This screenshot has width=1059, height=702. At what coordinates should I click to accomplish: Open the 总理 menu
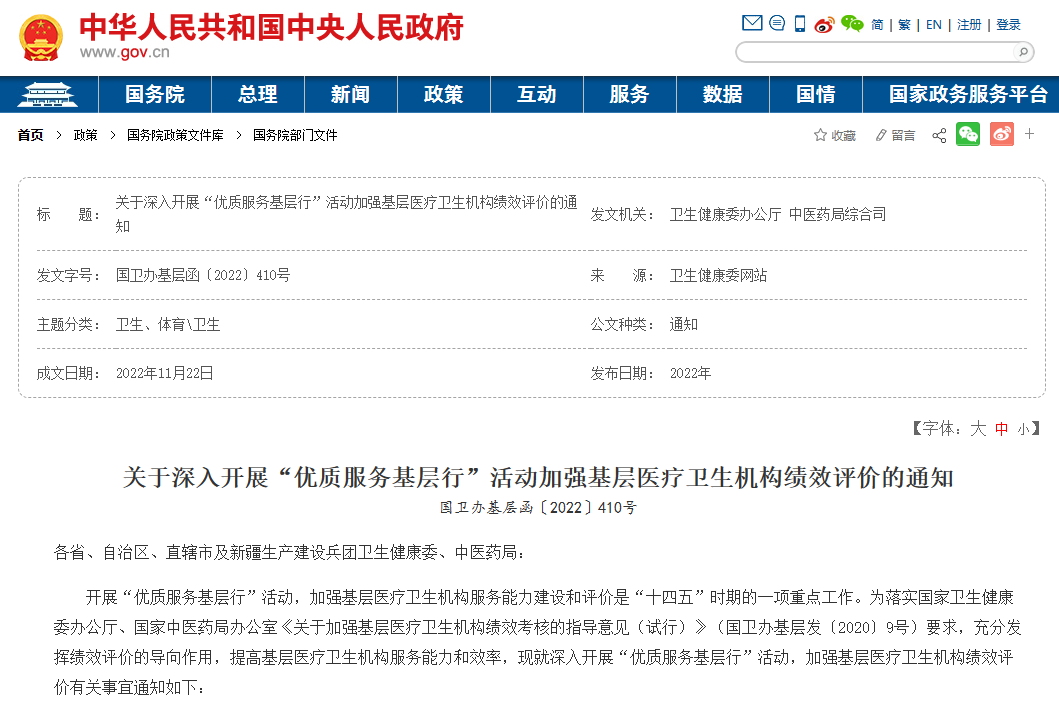click(x=257, y=95)
